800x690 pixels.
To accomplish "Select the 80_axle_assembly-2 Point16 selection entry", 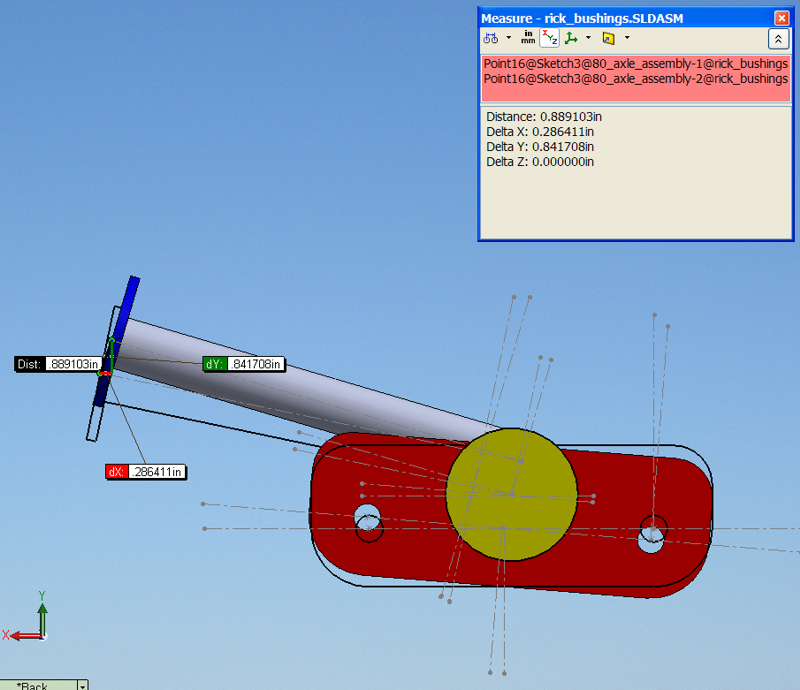I will coord(636,79).
